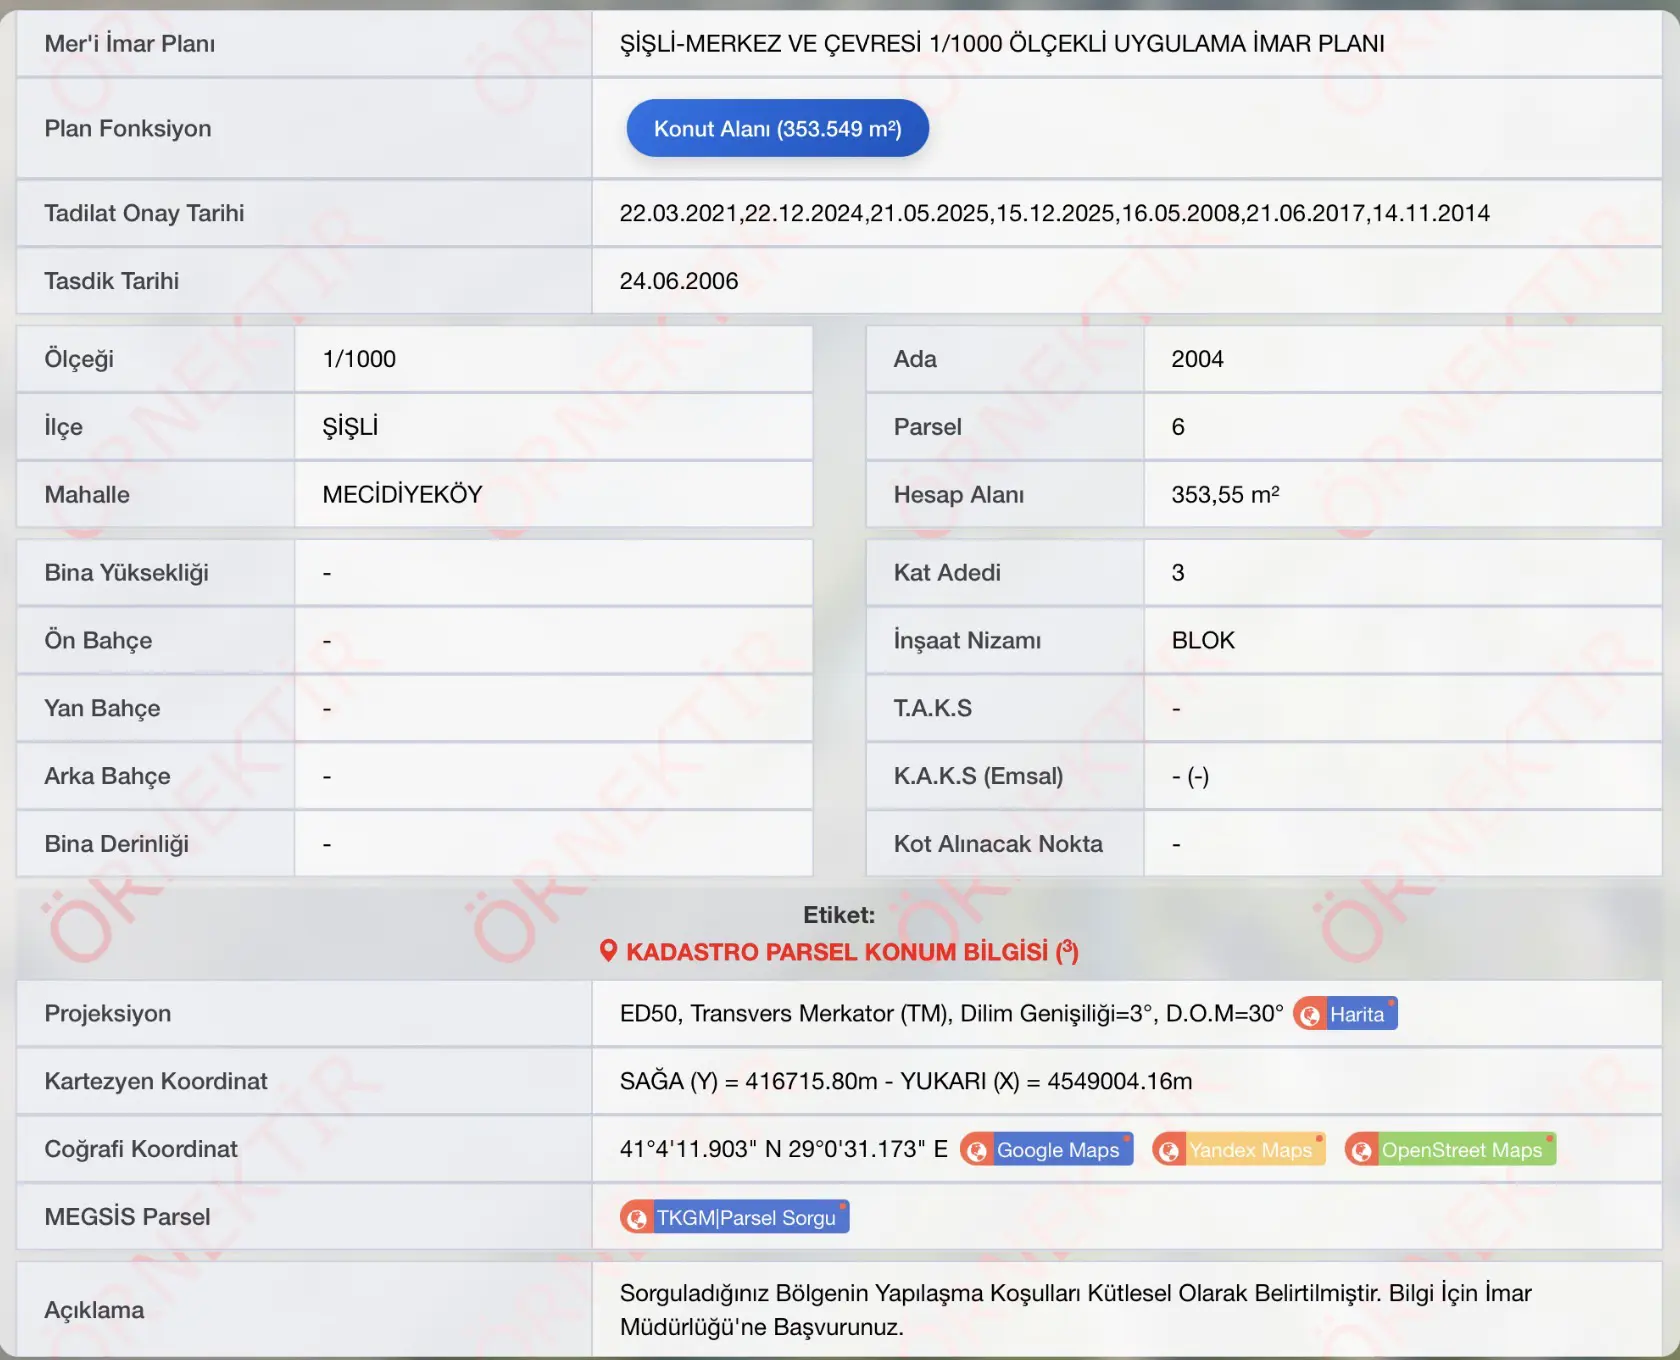Open the Harita map link
Screen dimensions: 1680x1360
point(1345,1014)
